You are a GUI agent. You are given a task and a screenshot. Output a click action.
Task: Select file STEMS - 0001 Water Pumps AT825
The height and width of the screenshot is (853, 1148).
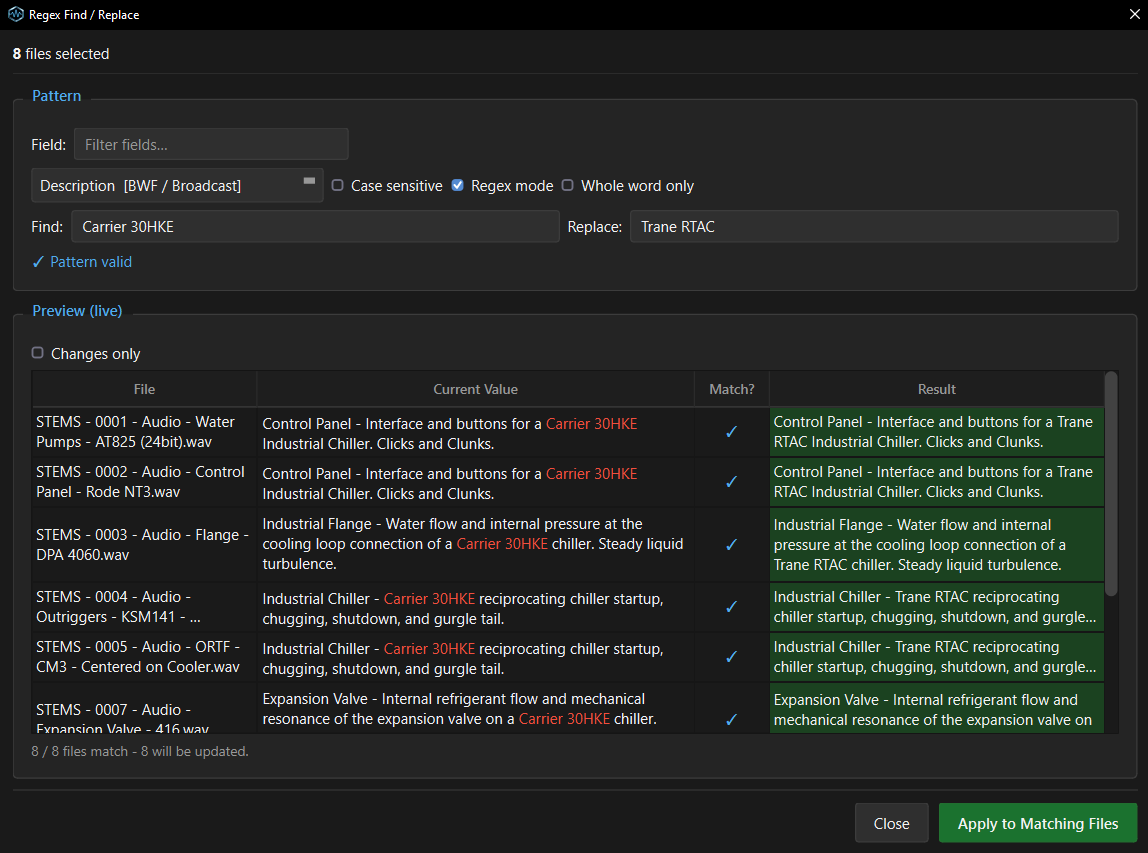tap(144, 432)
